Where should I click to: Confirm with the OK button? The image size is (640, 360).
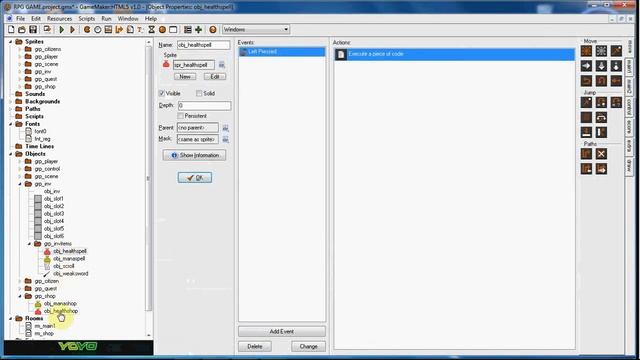click(195, 178)
